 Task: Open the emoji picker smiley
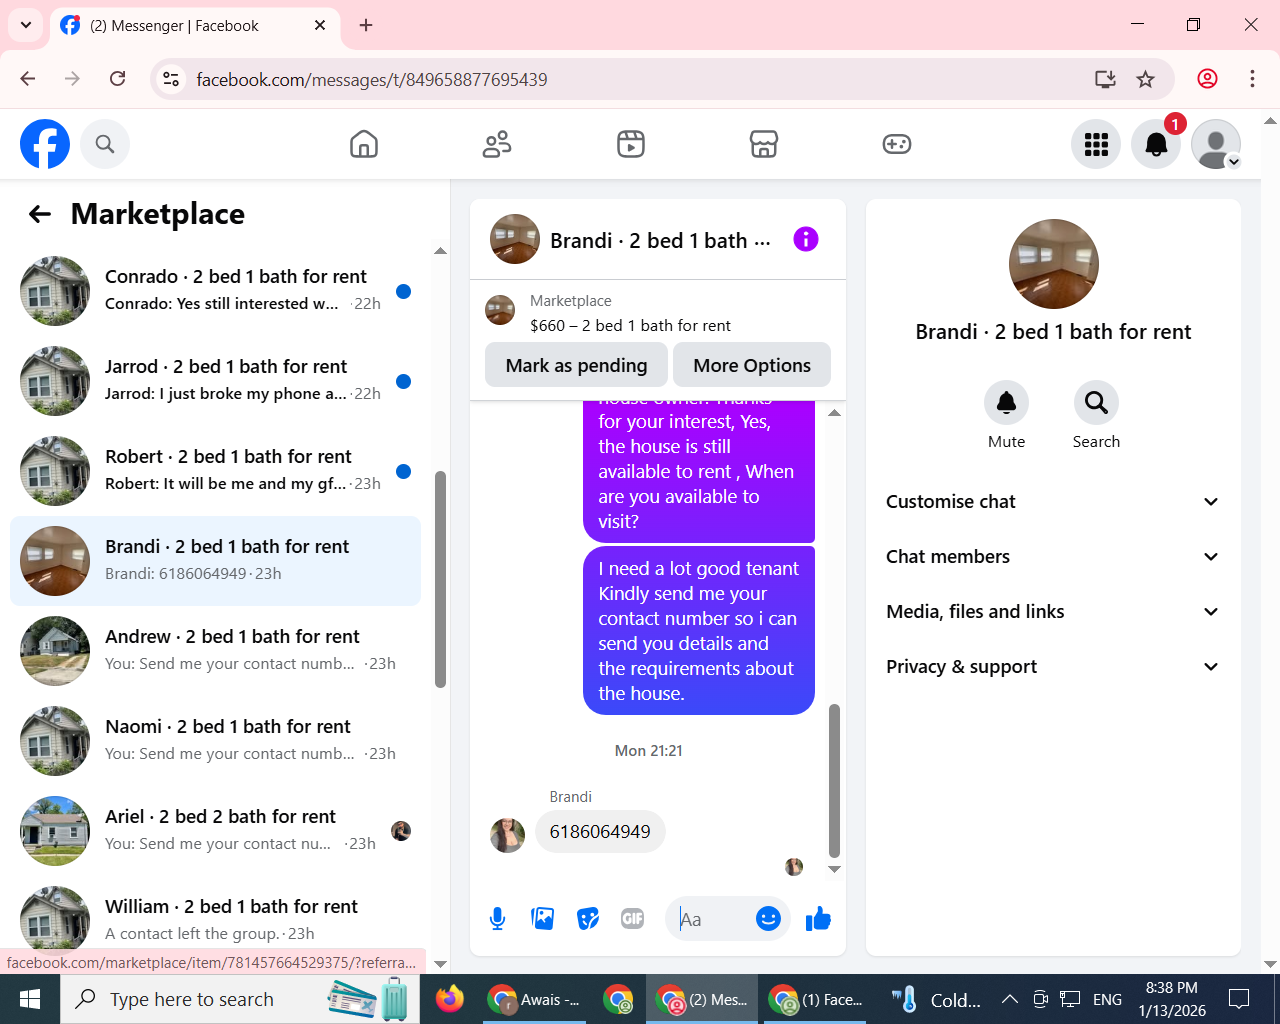click(x=768, y=918)
